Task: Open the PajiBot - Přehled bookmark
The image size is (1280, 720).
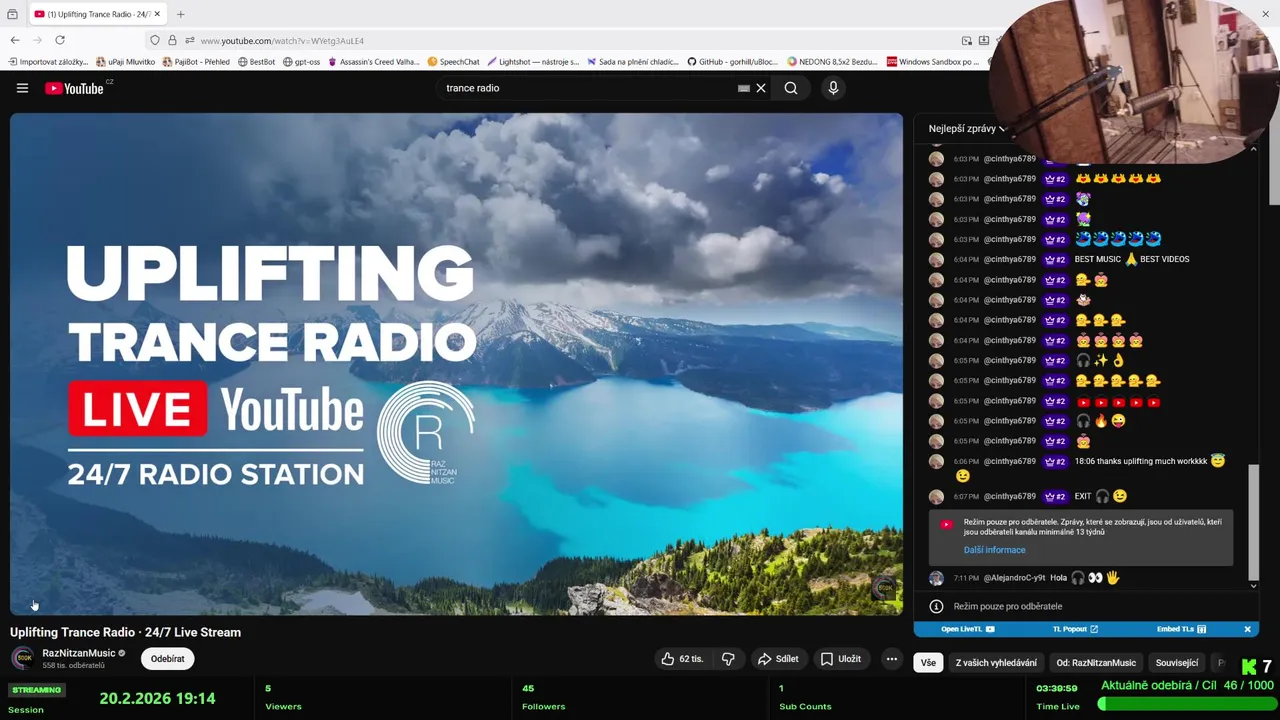Action: coord(195,62)
